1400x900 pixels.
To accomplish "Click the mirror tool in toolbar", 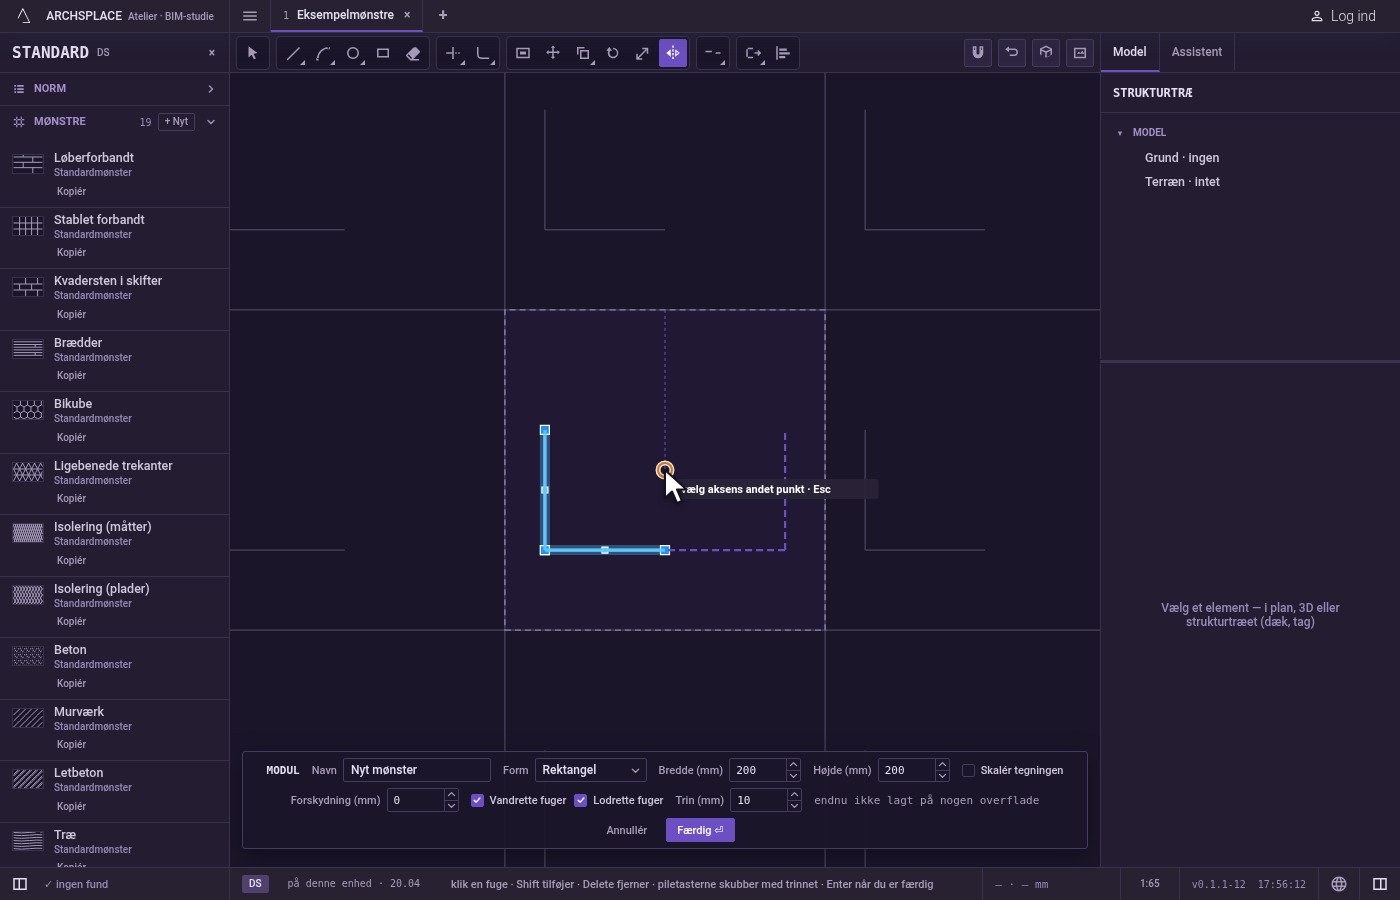I will 673,53.
